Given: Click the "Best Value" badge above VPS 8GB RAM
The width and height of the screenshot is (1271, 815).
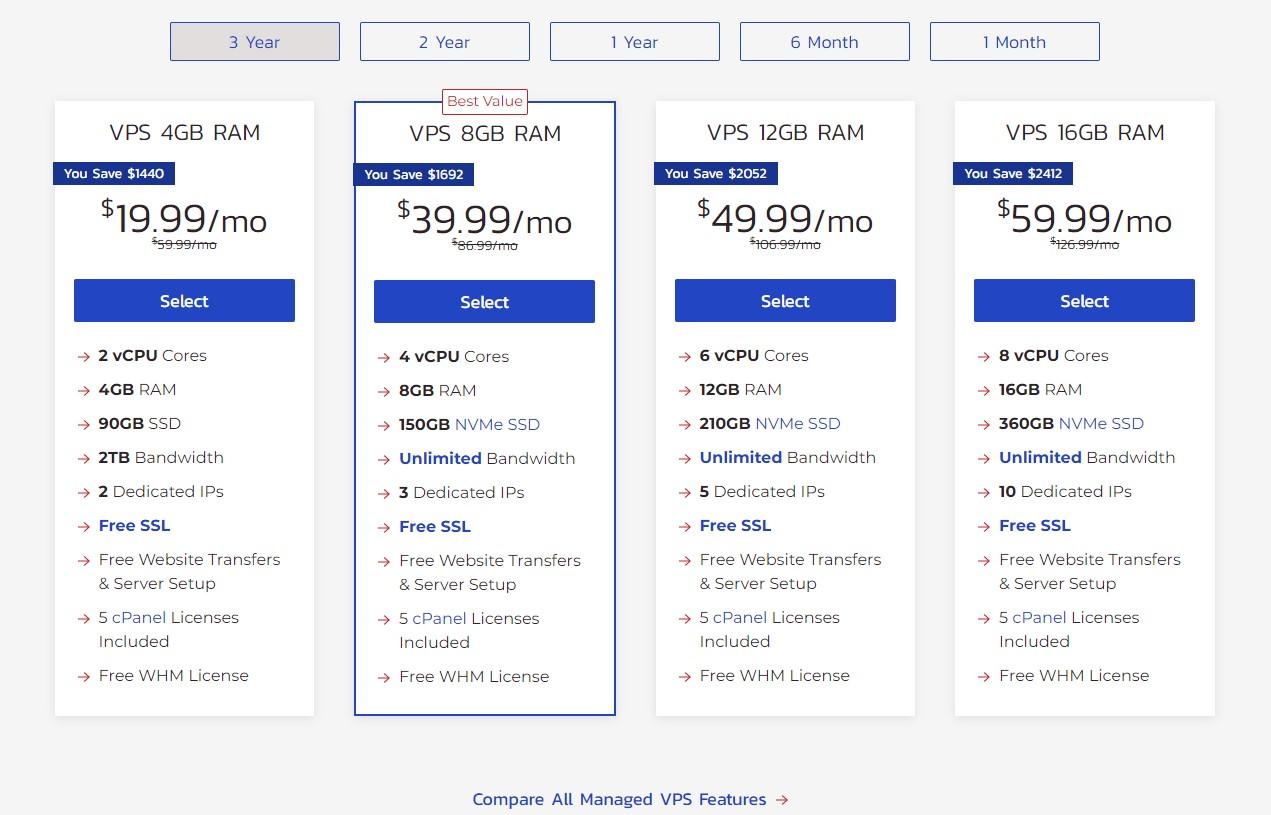Looking at the screenshot, I should click(x=485, y=101).
